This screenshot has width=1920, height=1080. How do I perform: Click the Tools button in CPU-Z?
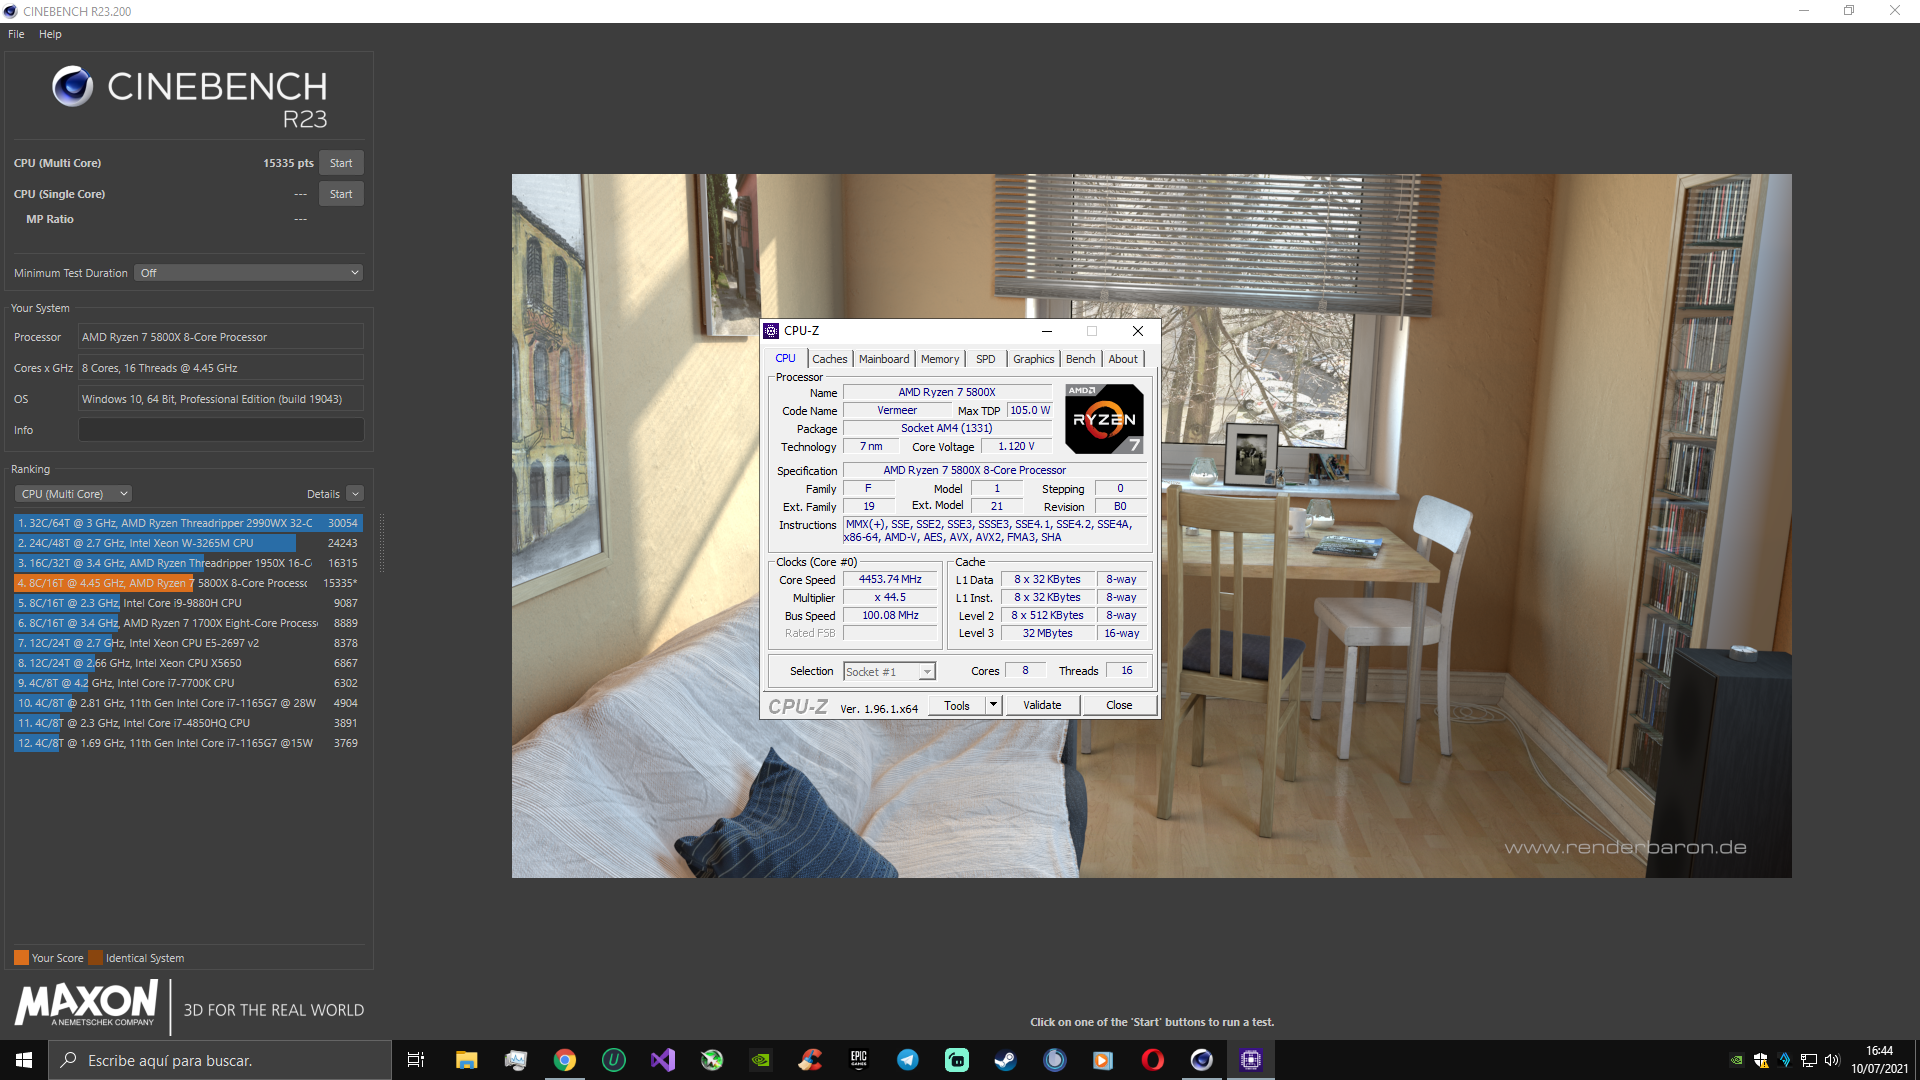[x=957, y=705]
